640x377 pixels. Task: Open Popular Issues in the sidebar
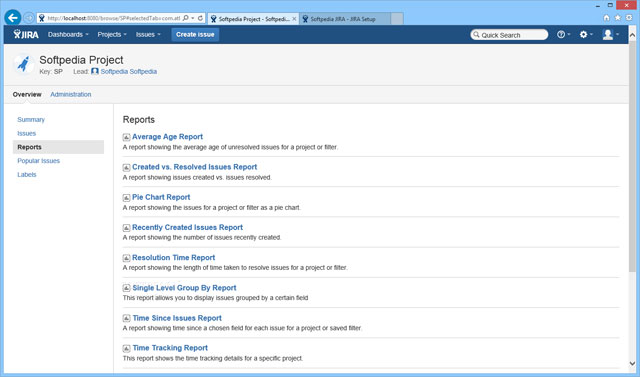(38, 161)
